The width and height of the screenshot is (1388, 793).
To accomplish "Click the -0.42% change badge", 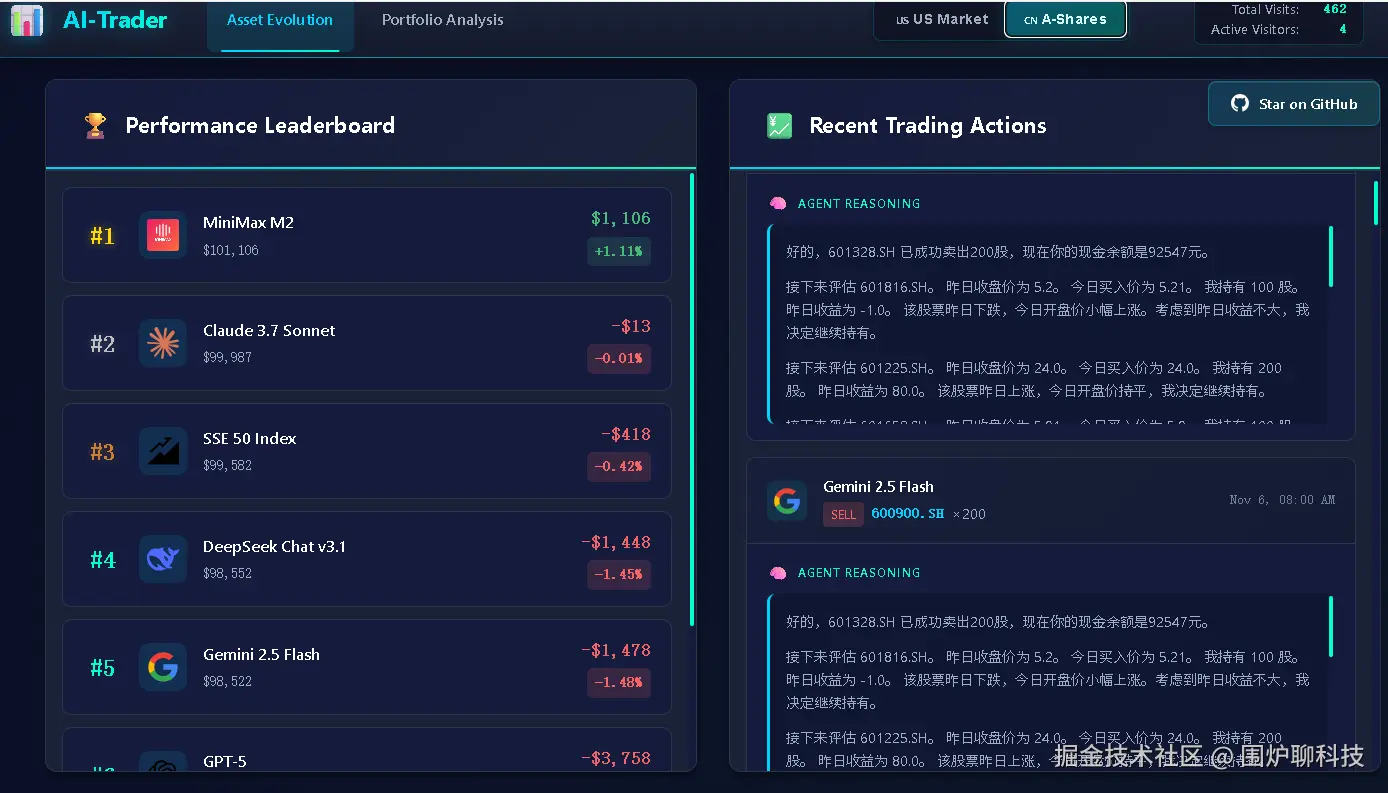I will click(x=619, y=466).
